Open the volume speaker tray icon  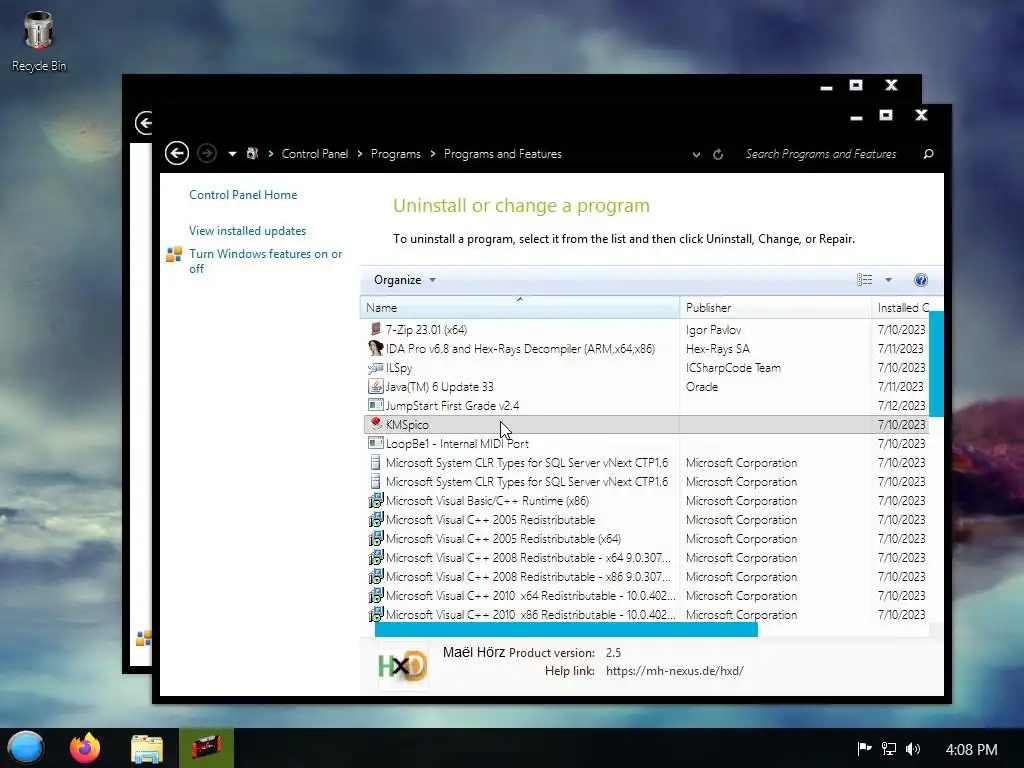912,748
